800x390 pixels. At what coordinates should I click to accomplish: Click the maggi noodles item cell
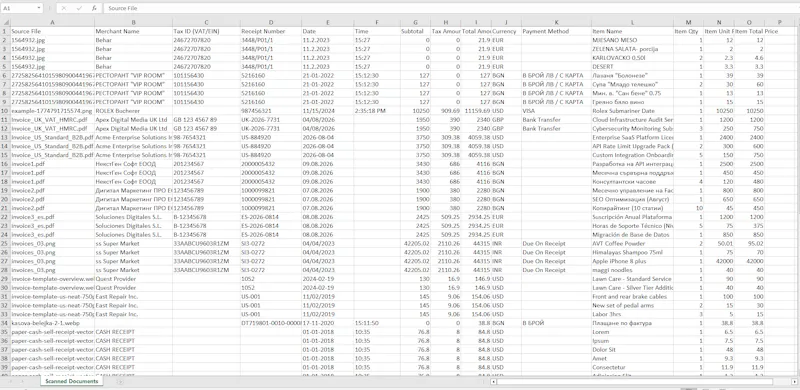click(632, 270)
